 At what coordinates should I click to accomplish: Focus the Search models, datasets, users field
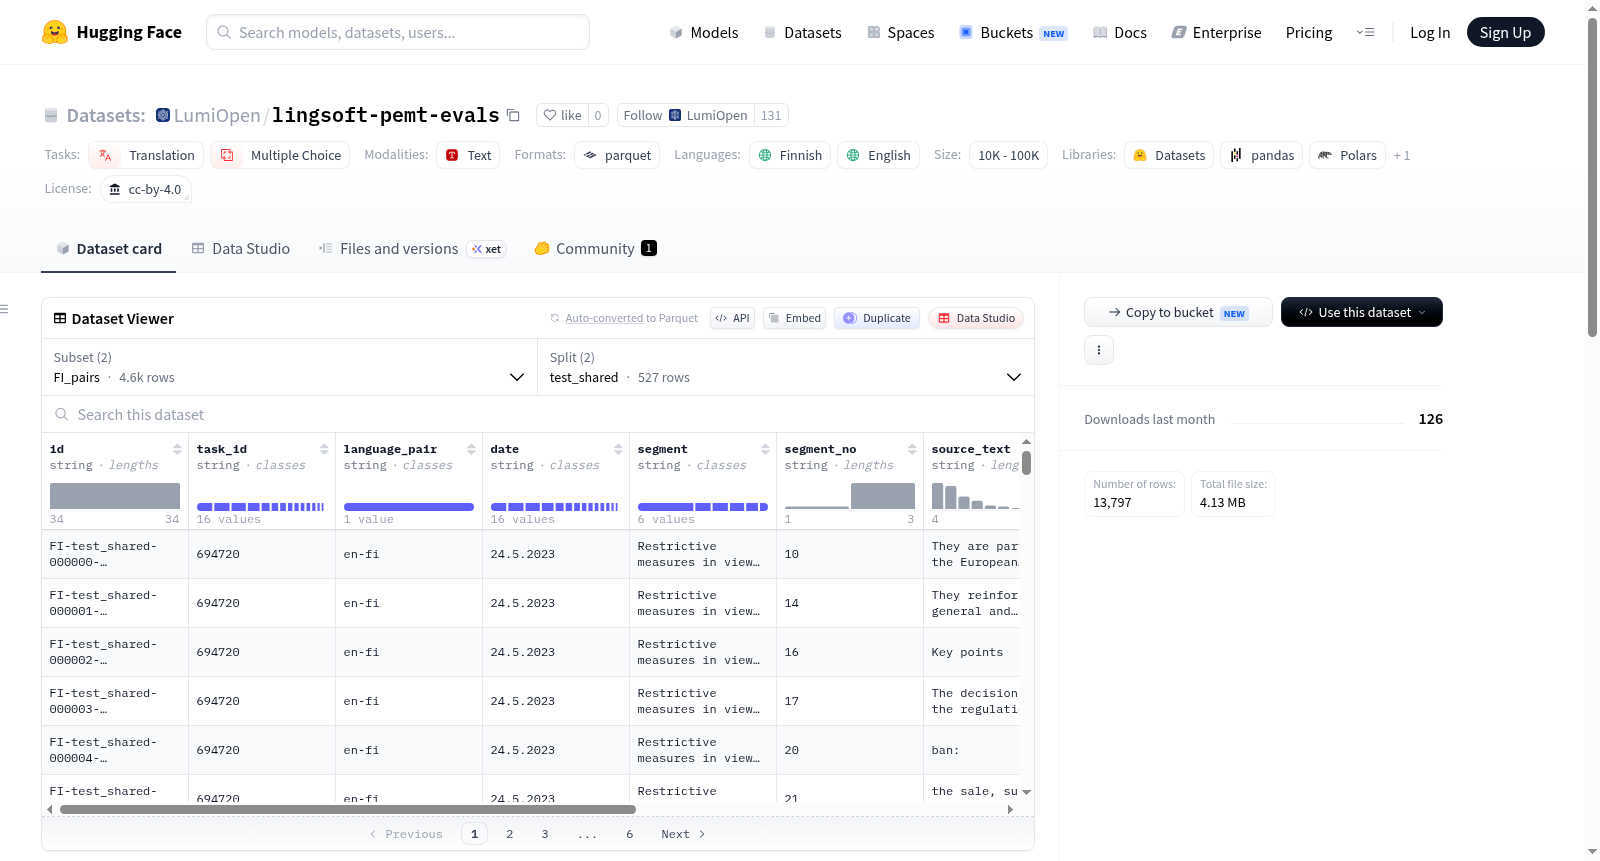pyautogui.click(x=398, y=32)
